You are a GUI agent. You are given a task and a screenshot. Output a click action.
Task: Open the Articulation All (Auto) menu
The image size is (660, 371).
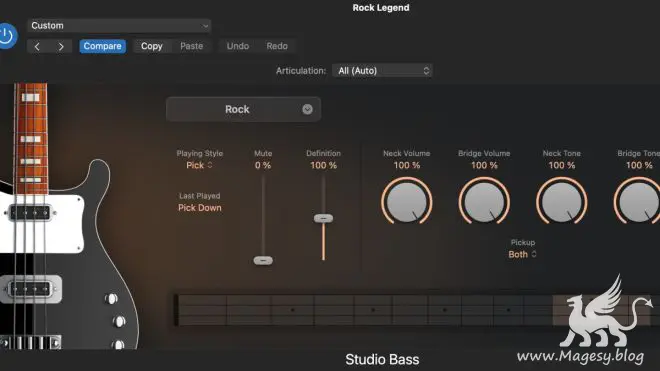[x=382, y=71]
